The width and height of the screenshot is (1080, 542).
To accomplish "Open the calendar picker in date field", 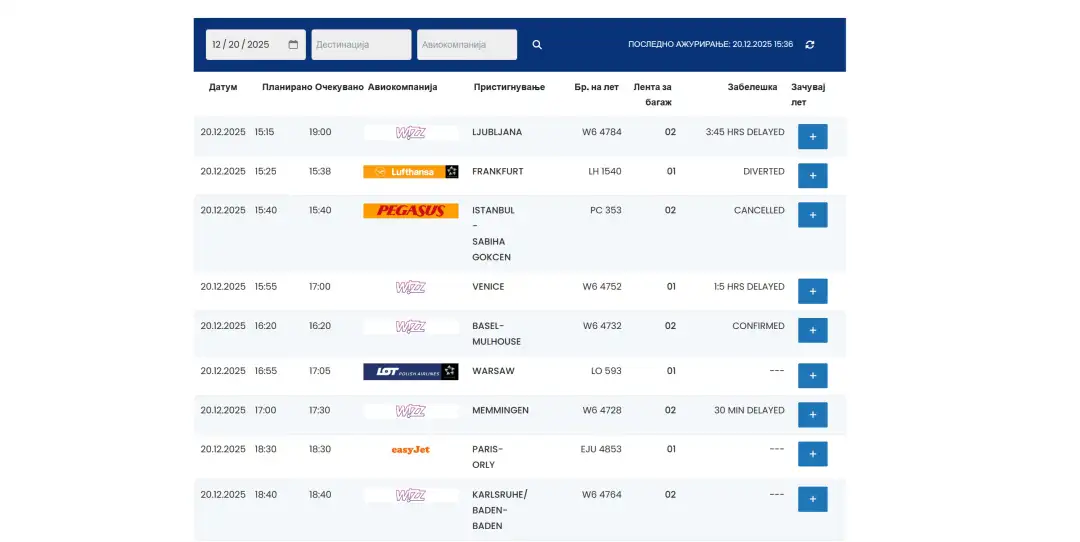I will (293, 45).
